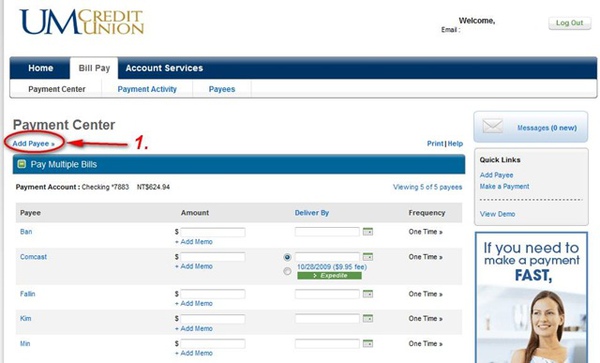Click Add Memo for Min
This screenshot has width=600, height=363.
point(194,353)
